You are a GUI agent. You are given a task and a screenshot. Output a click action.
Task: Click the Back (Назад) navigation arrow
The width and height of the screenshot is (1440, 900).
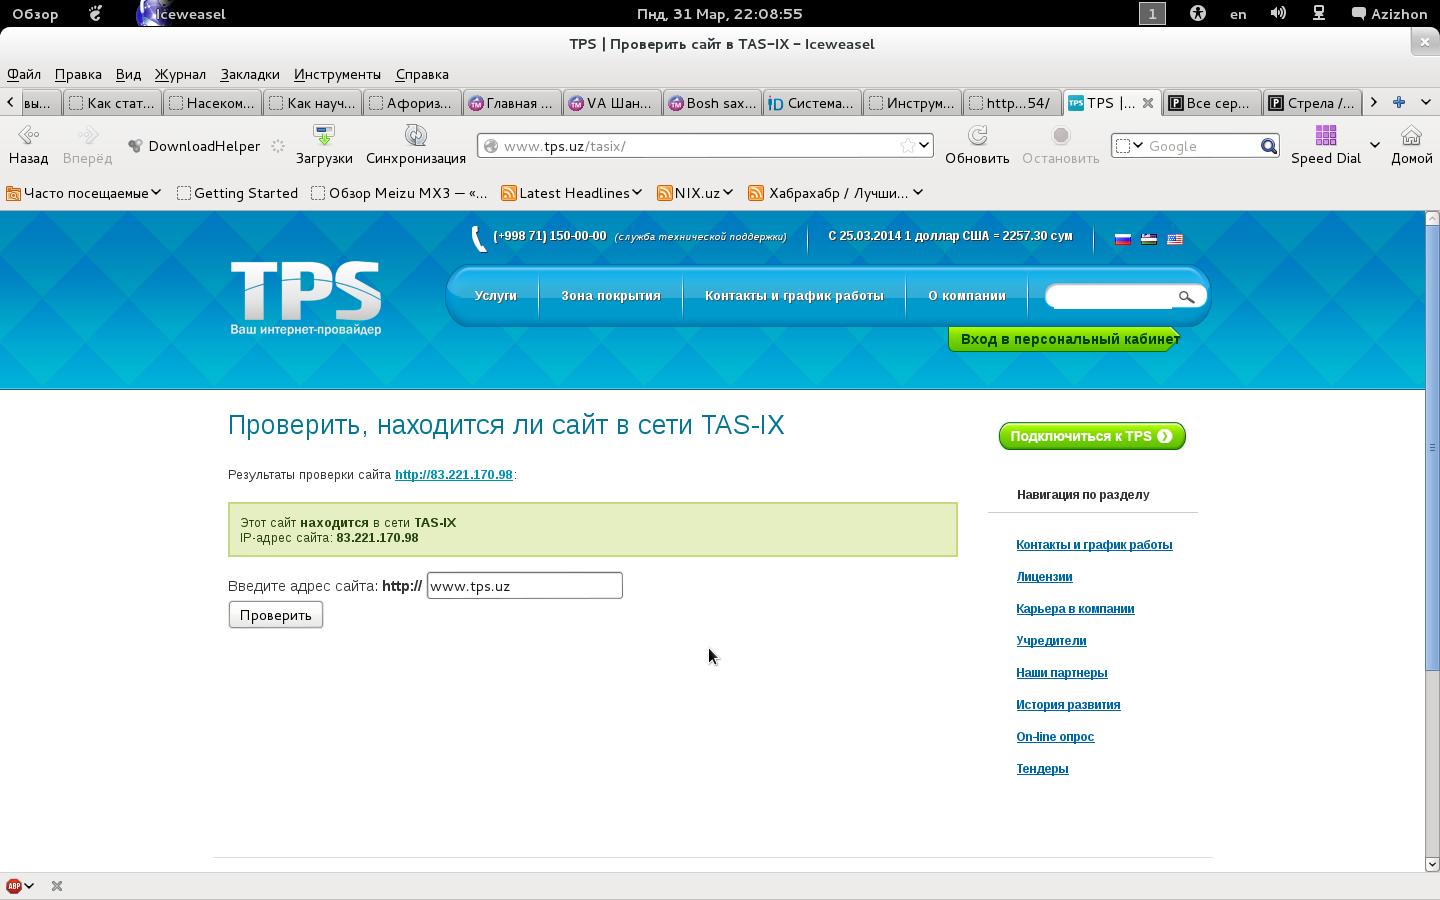(x=28, y=136)
